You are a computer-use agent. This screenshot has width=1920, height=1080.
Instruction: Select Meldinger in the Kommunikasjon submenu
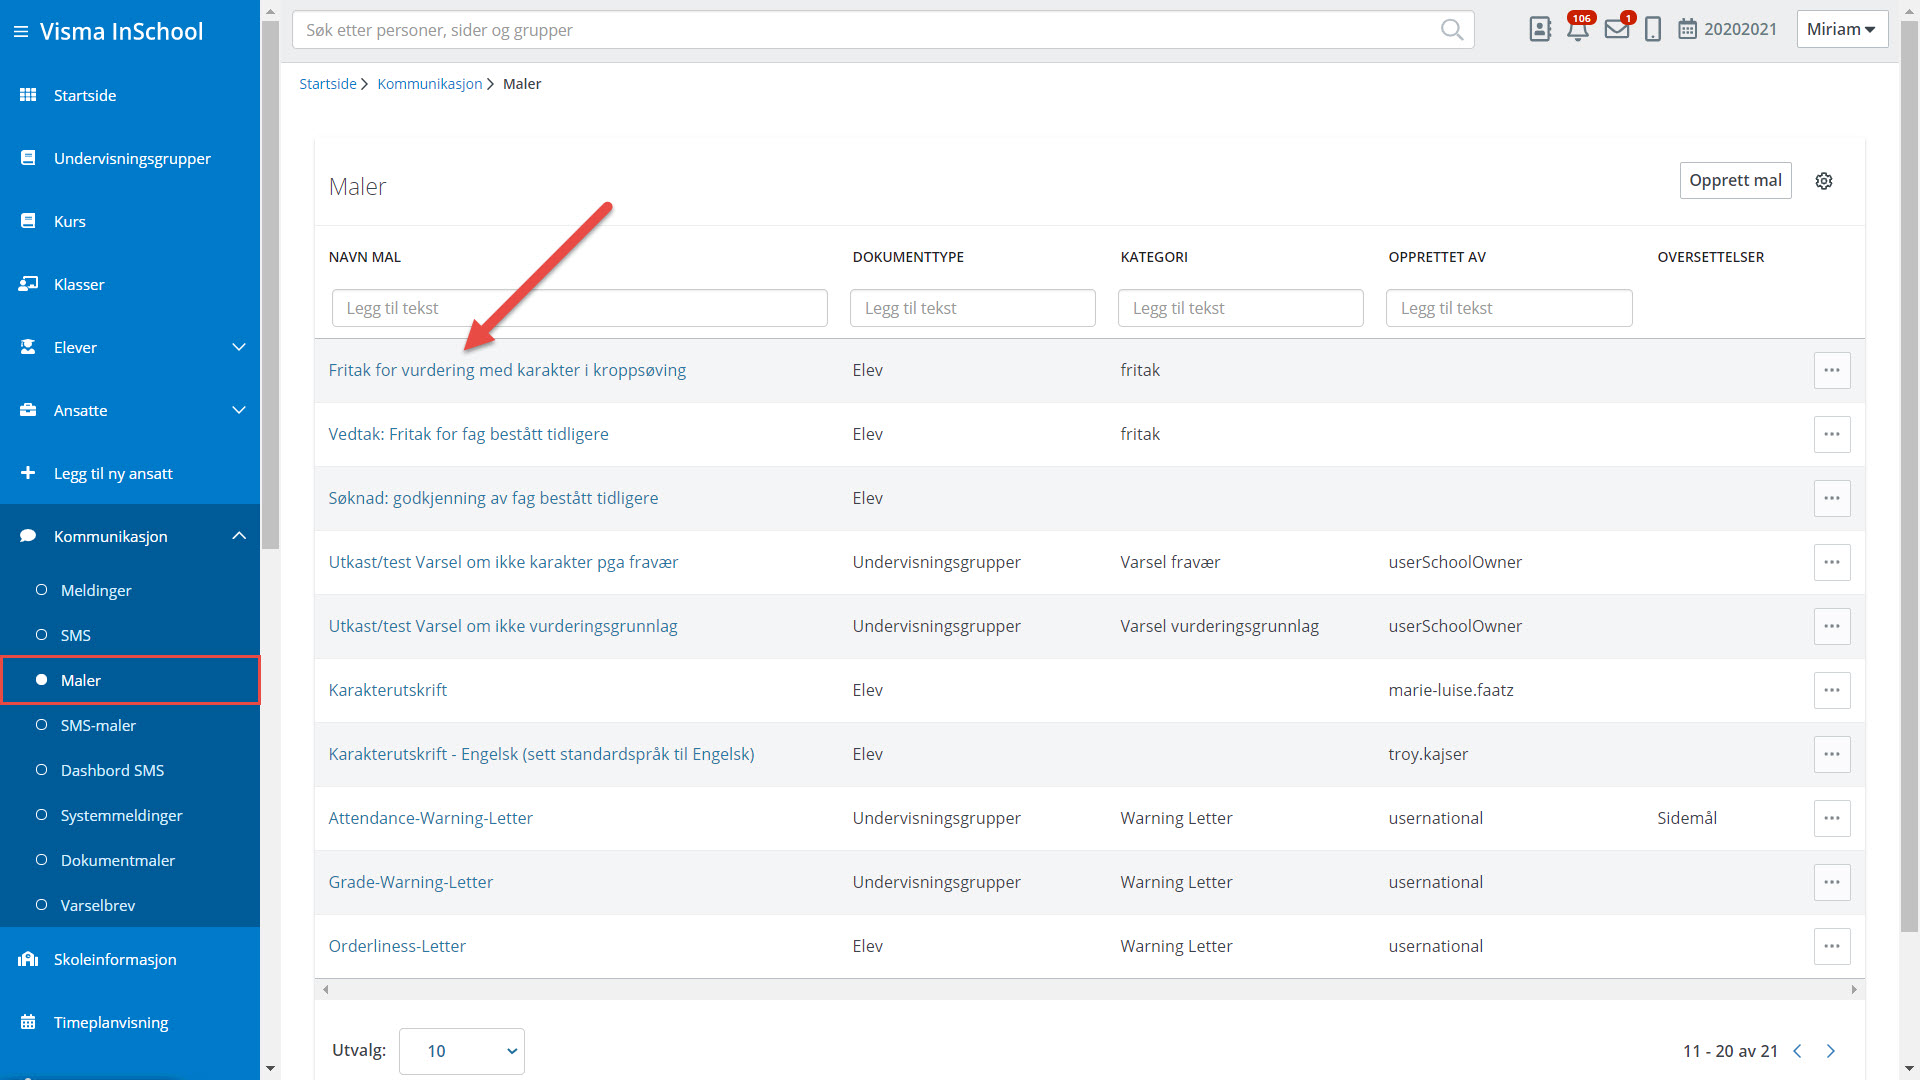(96, 590)
